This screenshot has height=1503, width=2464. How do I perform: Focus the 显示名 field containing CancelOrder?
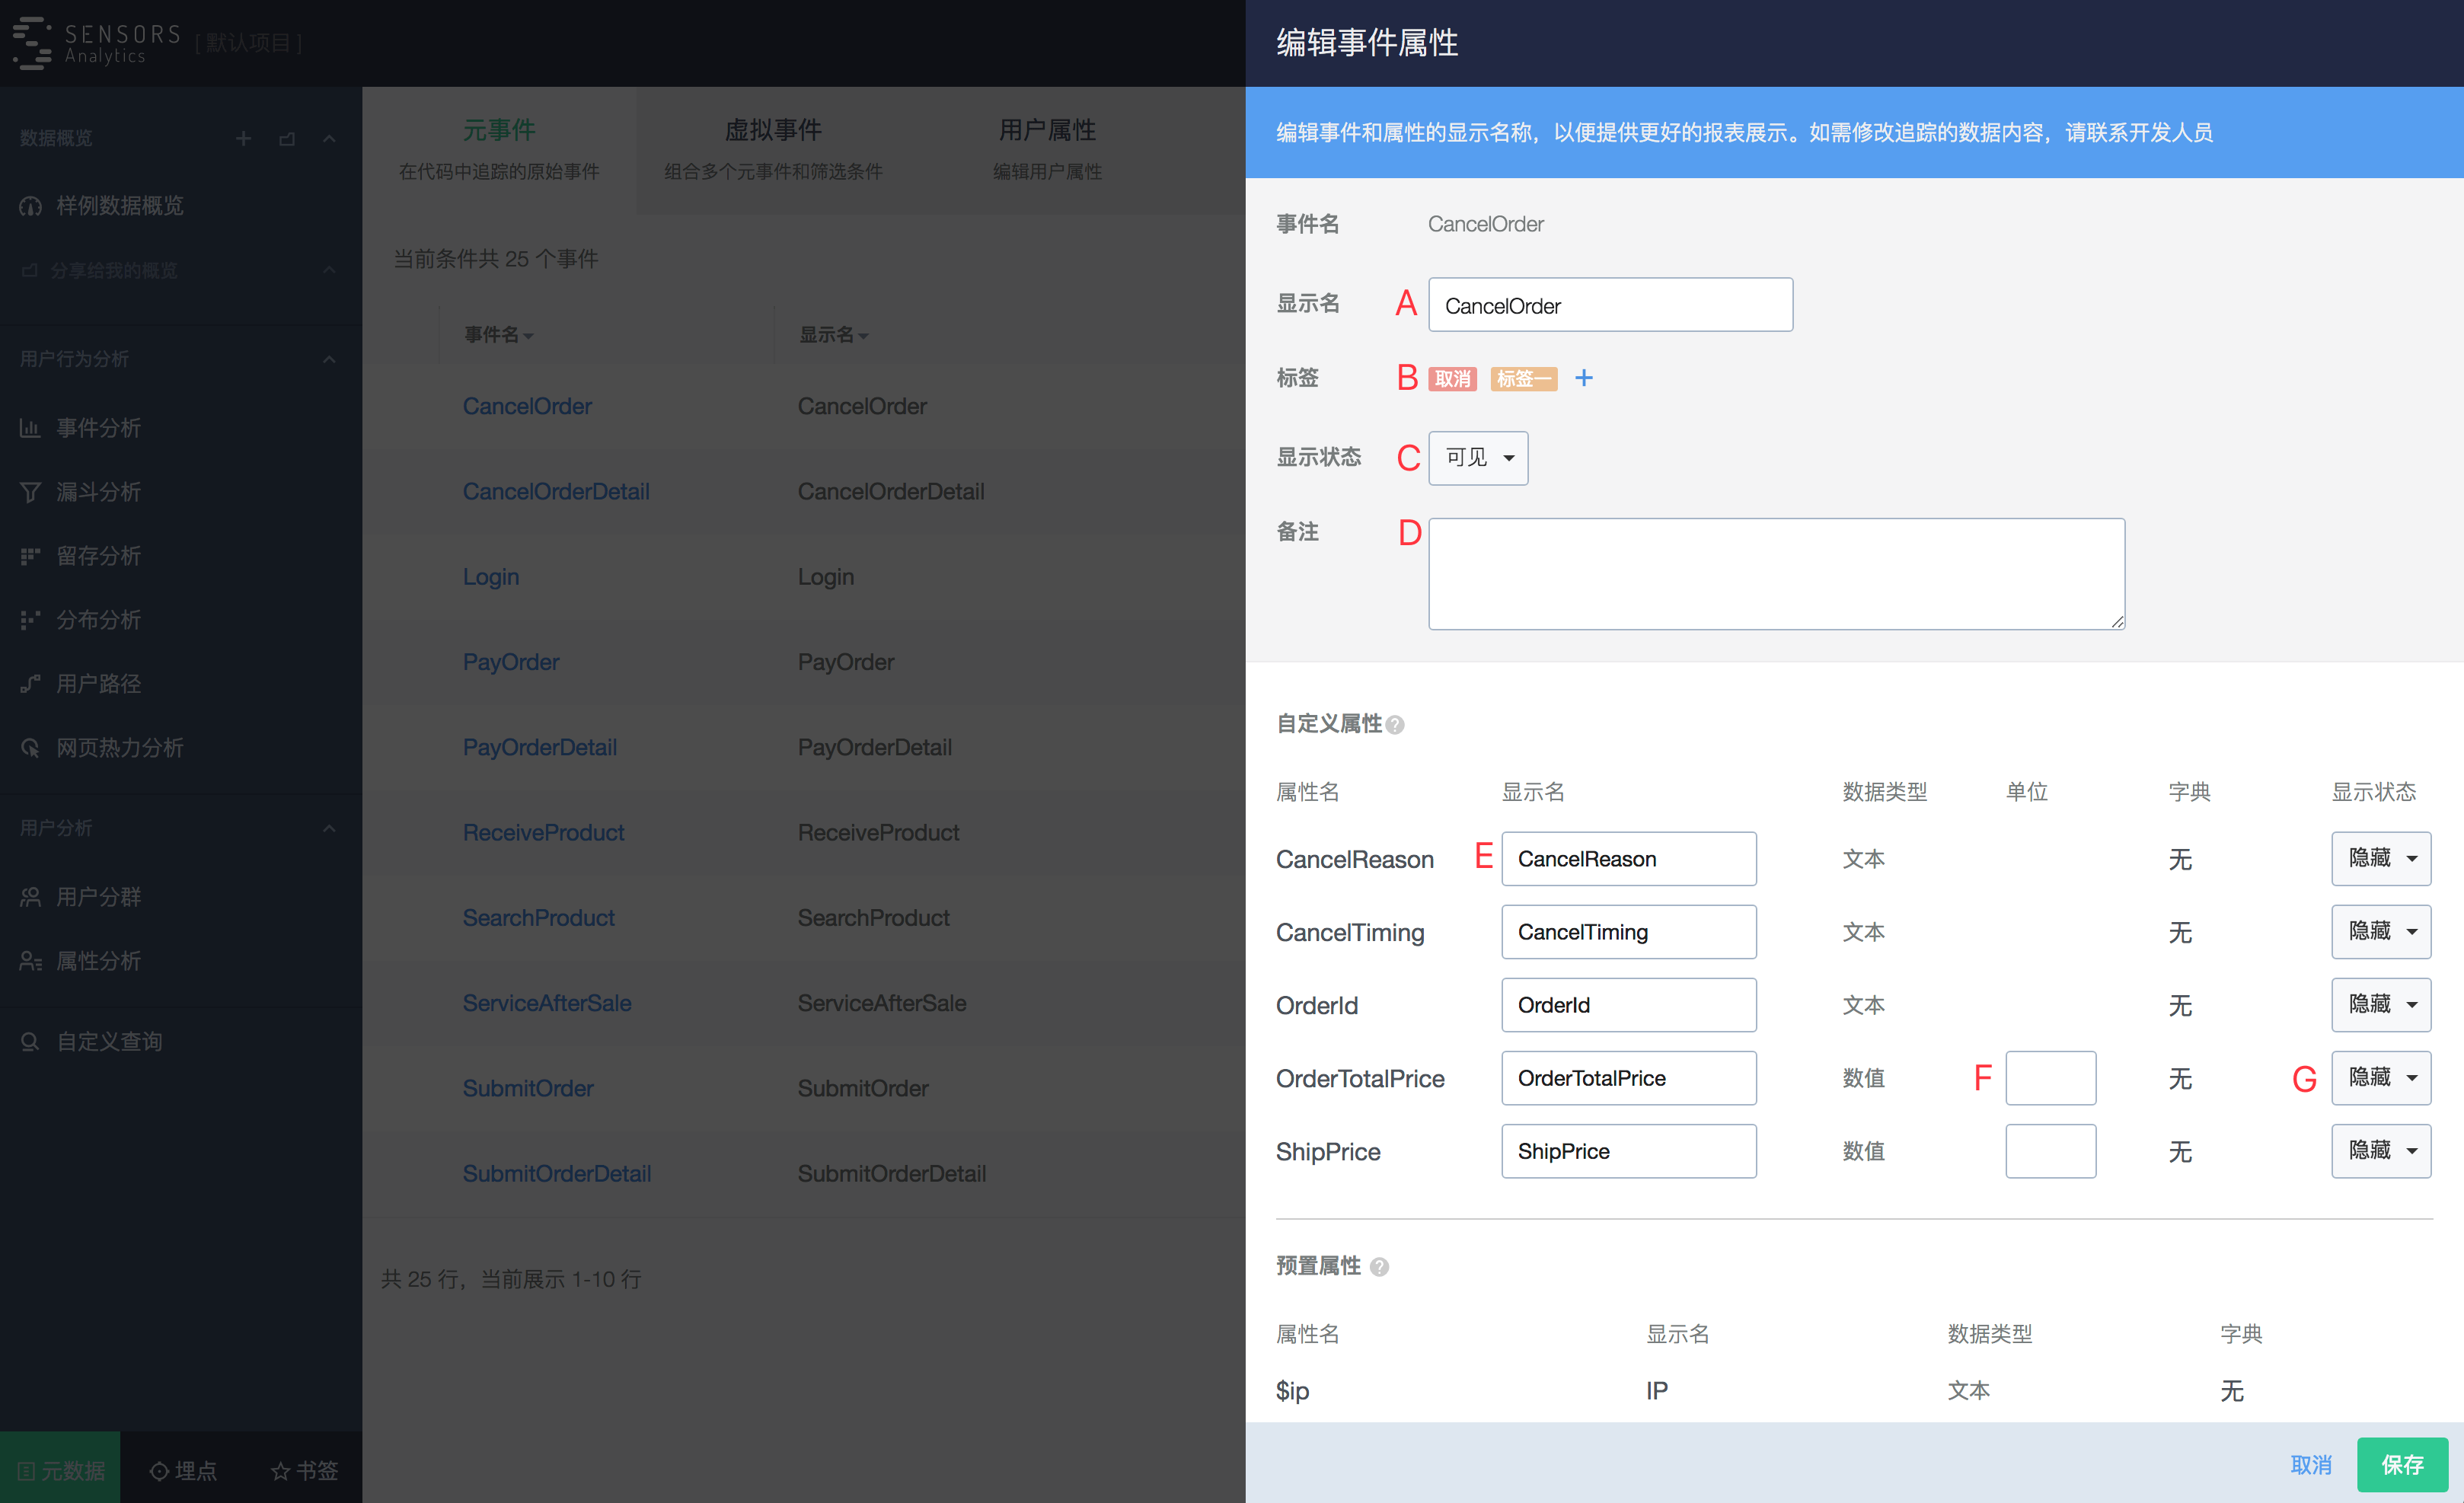(1610, 305)
